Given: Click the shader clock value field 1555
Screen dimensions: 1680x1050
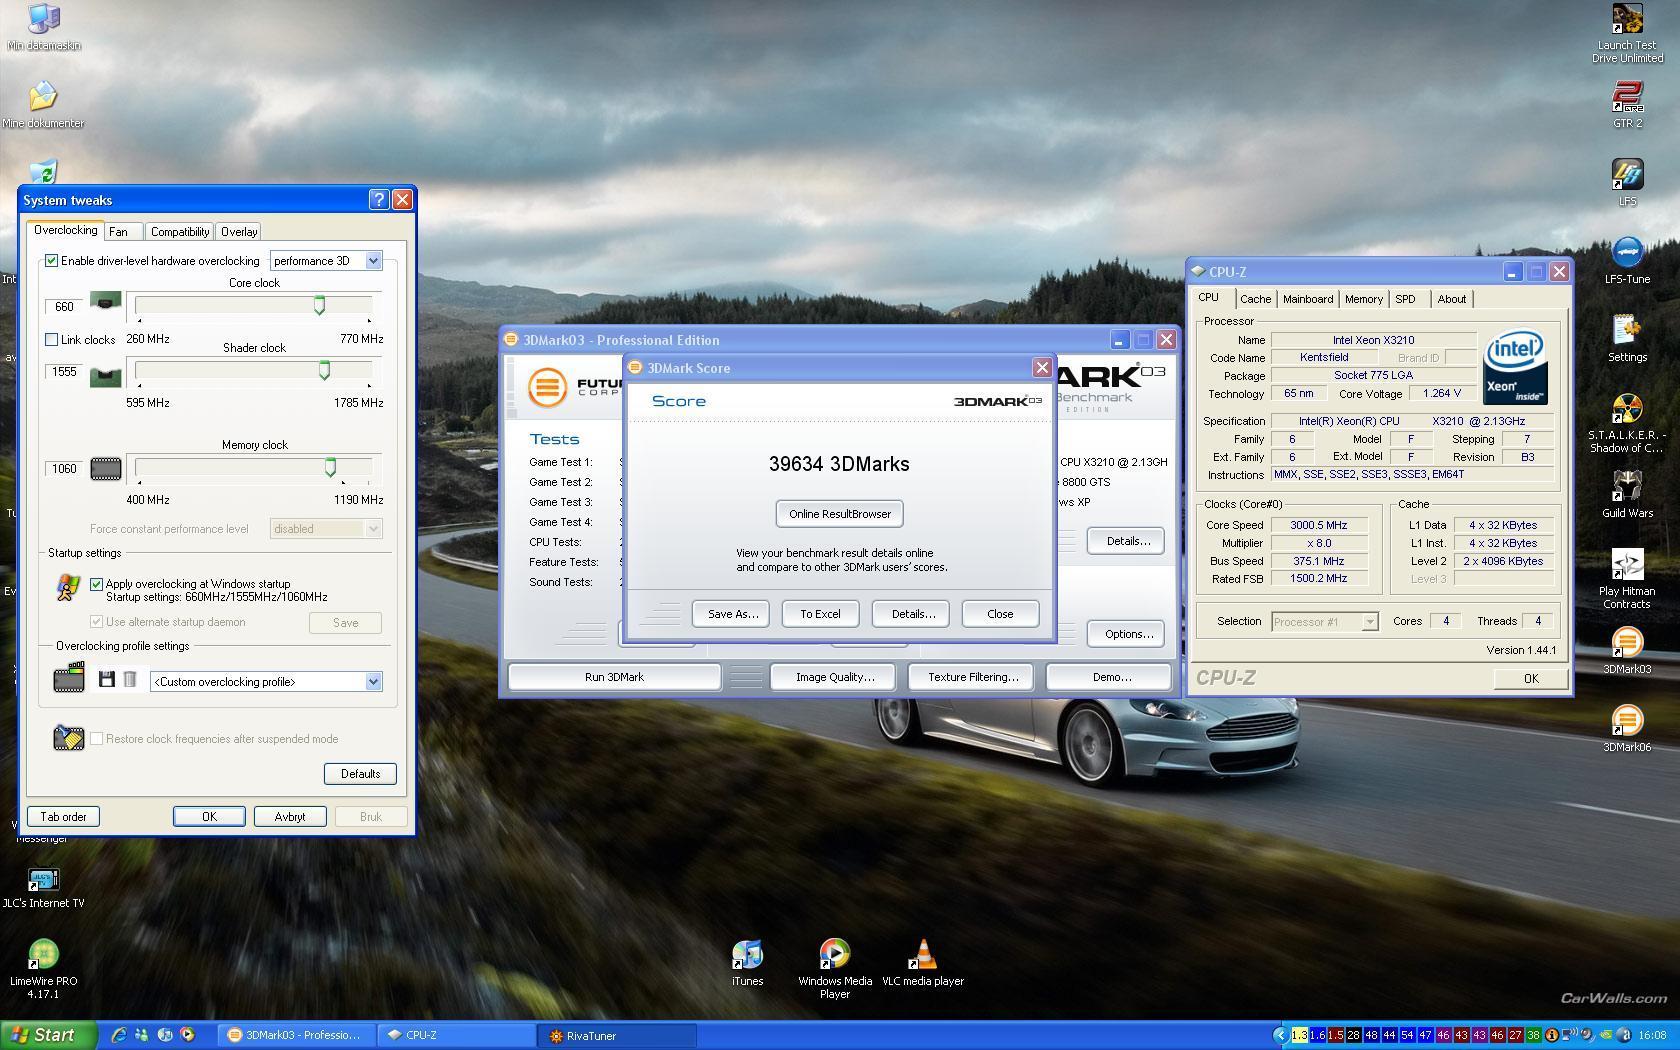Looking at the screenshot, I should [65, 371].
